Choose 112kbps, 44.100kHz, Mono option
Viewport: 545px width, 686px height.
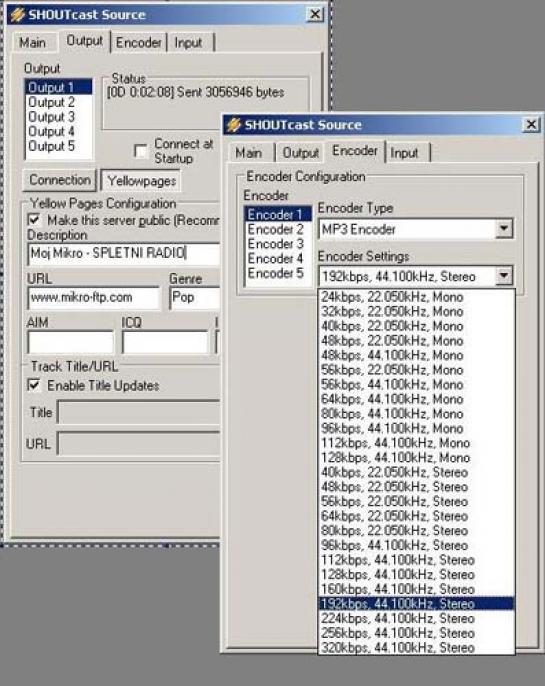point(416,443)
